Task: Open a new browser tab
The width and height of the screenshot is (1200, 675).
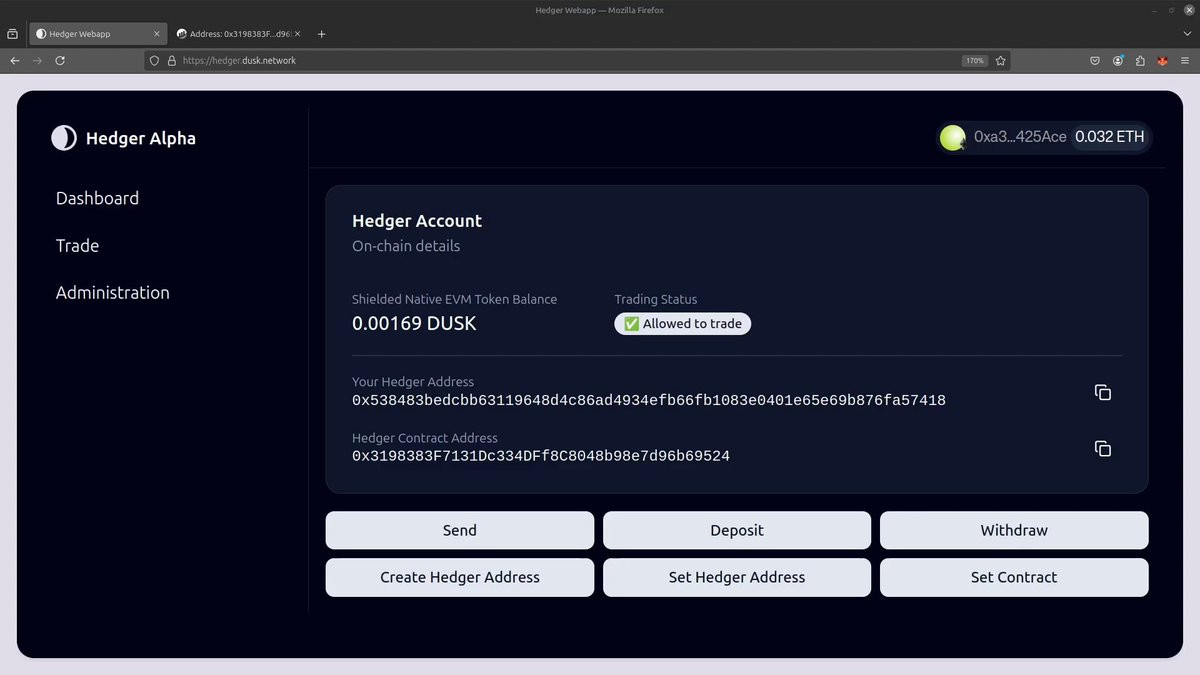Action: pyautogui.click(x=321, y=34)
